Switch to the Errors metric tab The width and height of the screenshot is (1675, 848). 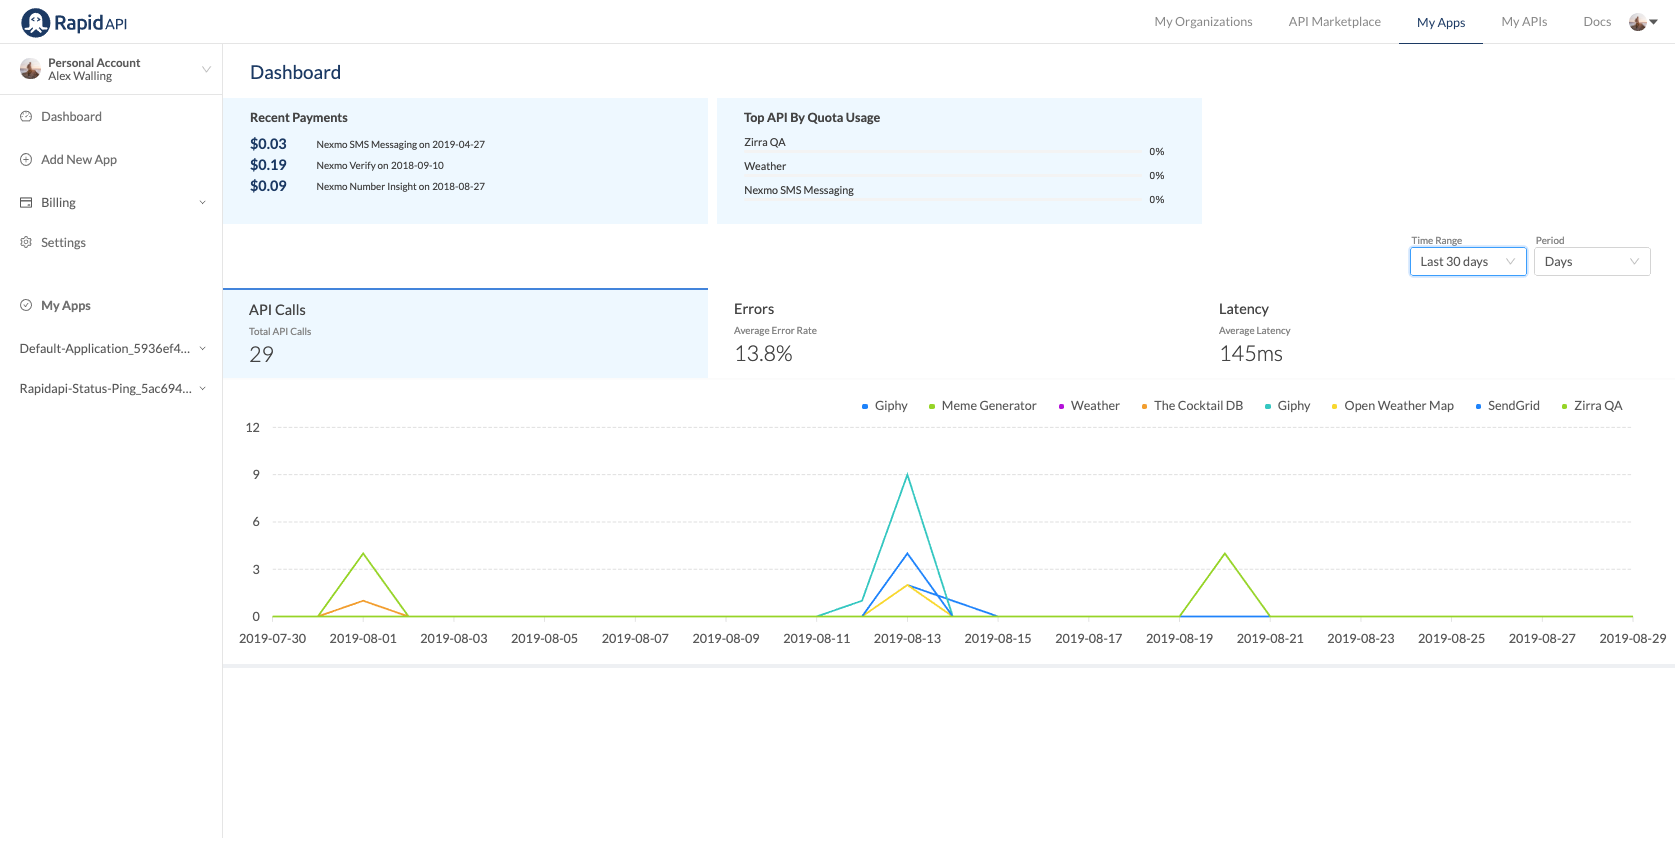click(950, 334)
